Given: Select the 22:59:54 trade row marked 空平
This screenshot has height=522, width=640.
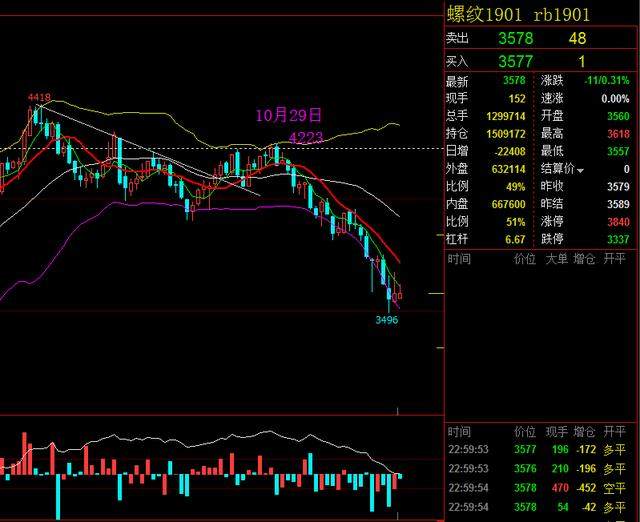Looking at the screenshot, I should click(537, 488).
